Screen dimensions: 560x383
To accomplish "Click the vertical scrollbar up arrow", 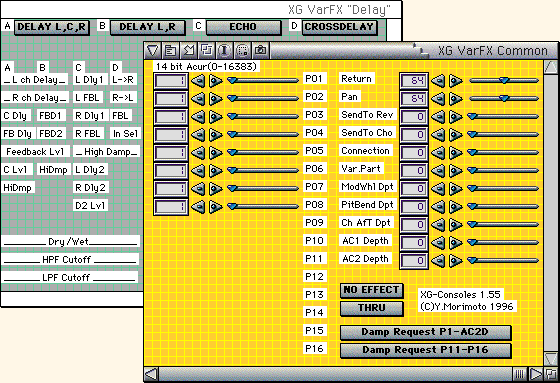I will tap(550, 67).
